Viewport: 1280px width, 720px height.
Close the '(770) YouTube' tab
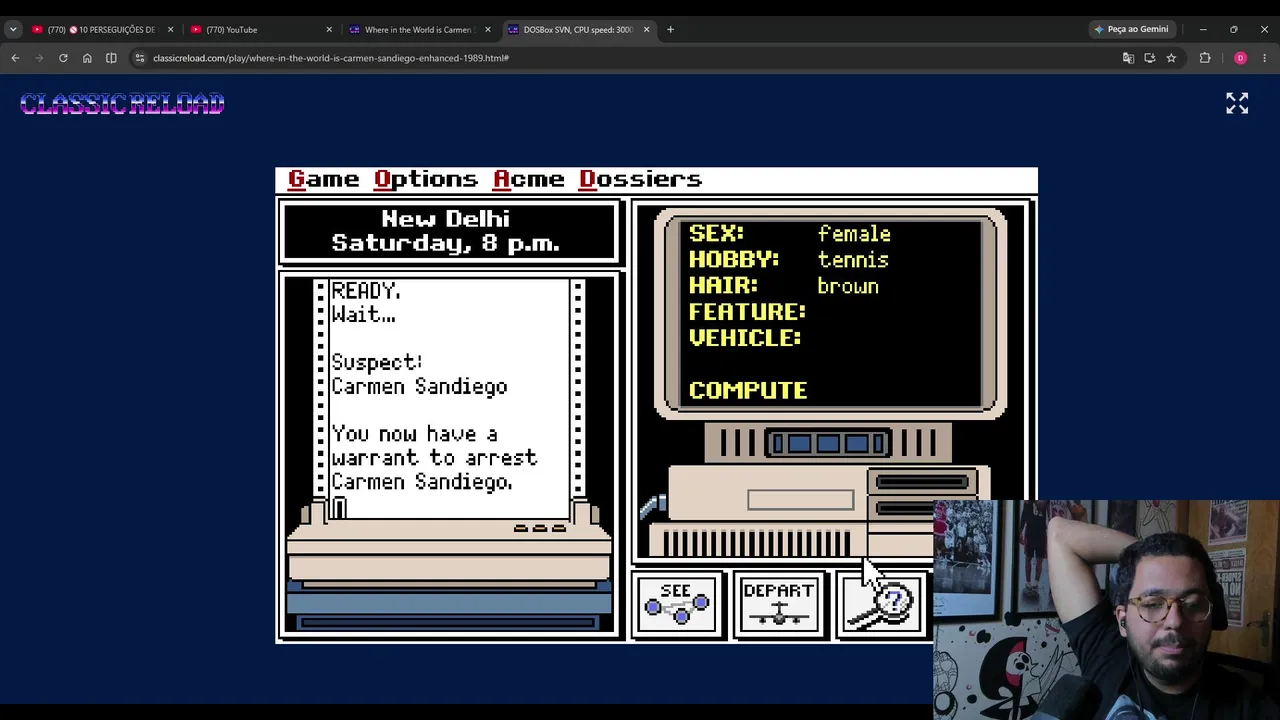click(x=329, y=30)
